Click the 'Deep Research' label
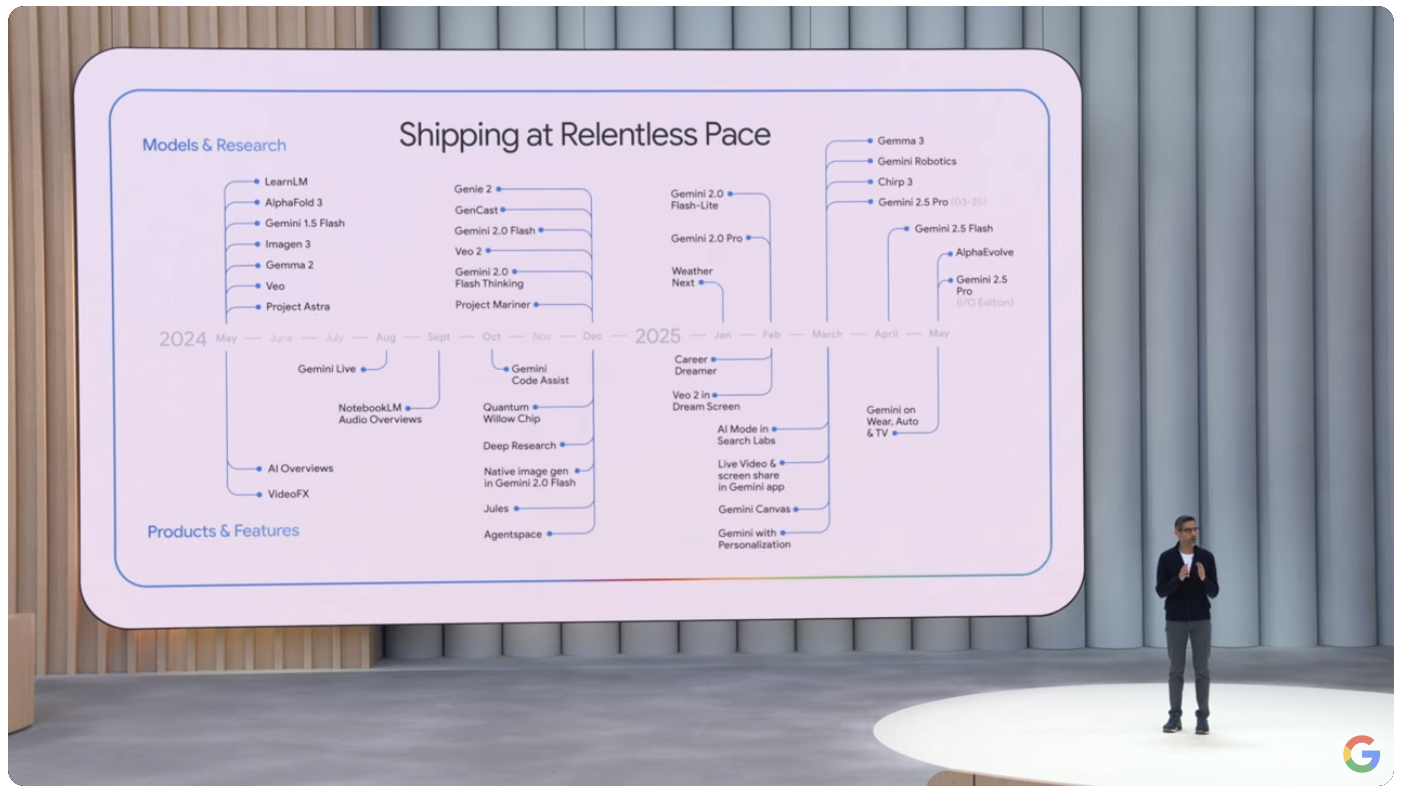Screen dimensions: 1409x798 tap(520, 446)
